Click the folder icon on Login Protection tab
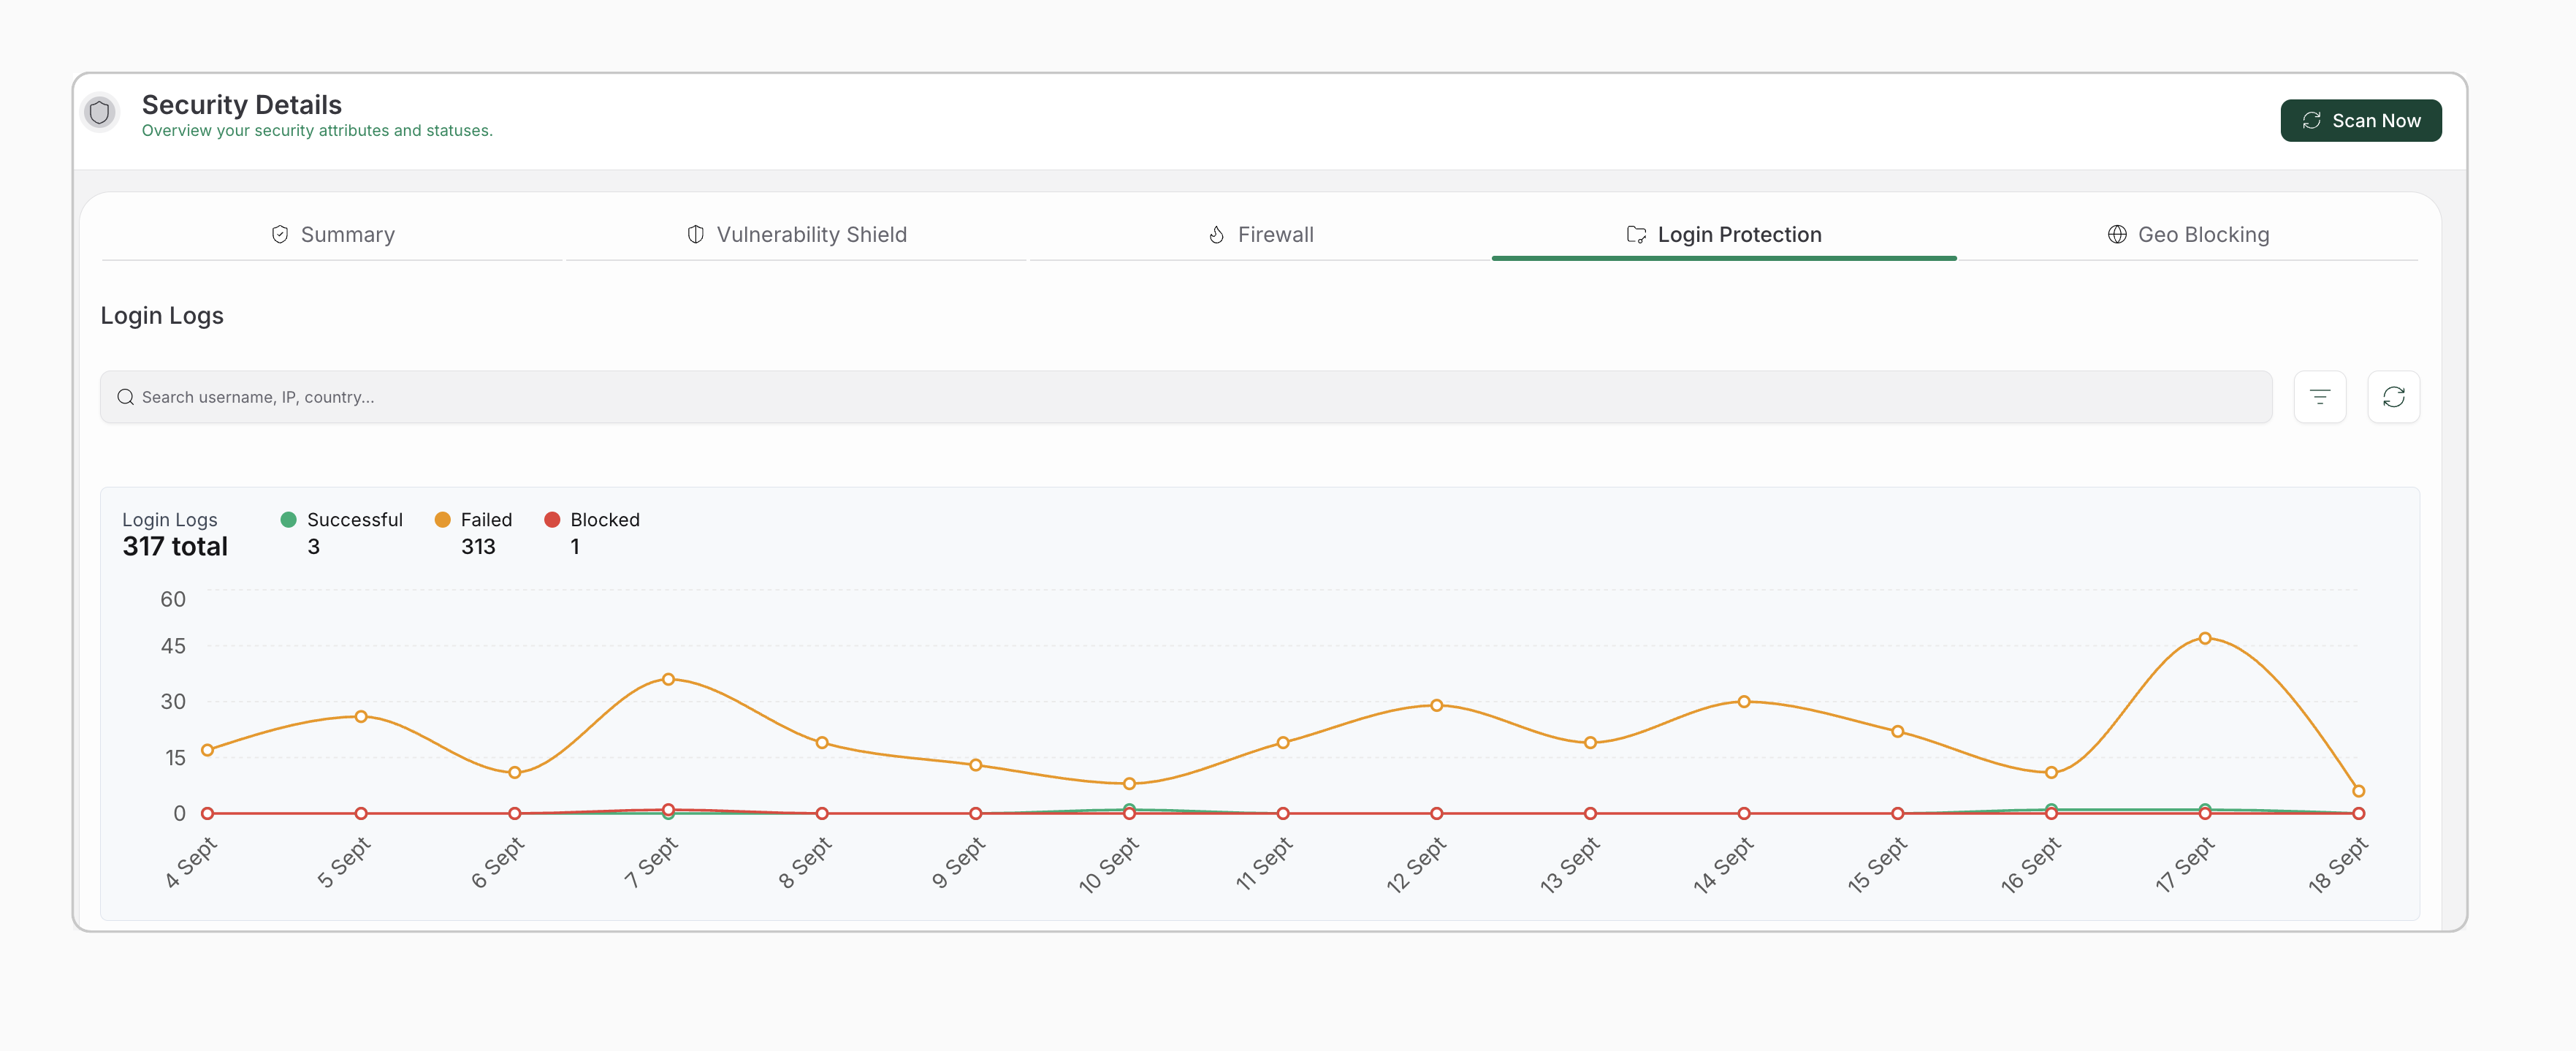 pos(1636,235)
